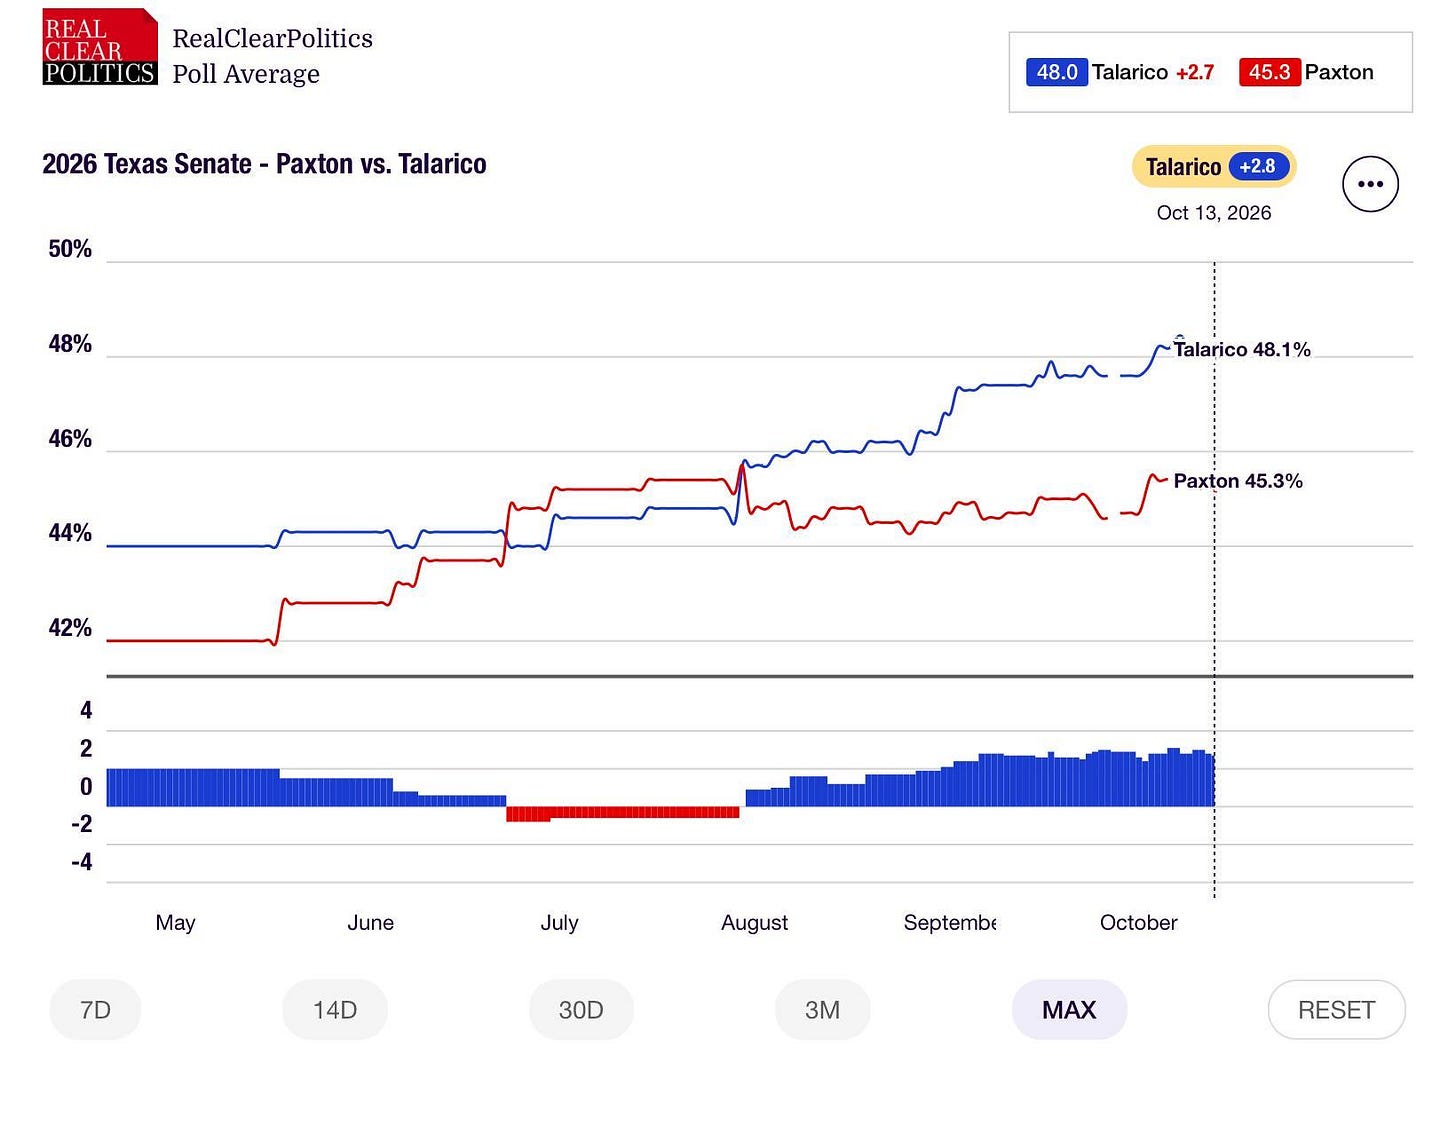Click the 44% y-axis label
This screenshot has width=1456, height=1128.
[x=70, y=533]
